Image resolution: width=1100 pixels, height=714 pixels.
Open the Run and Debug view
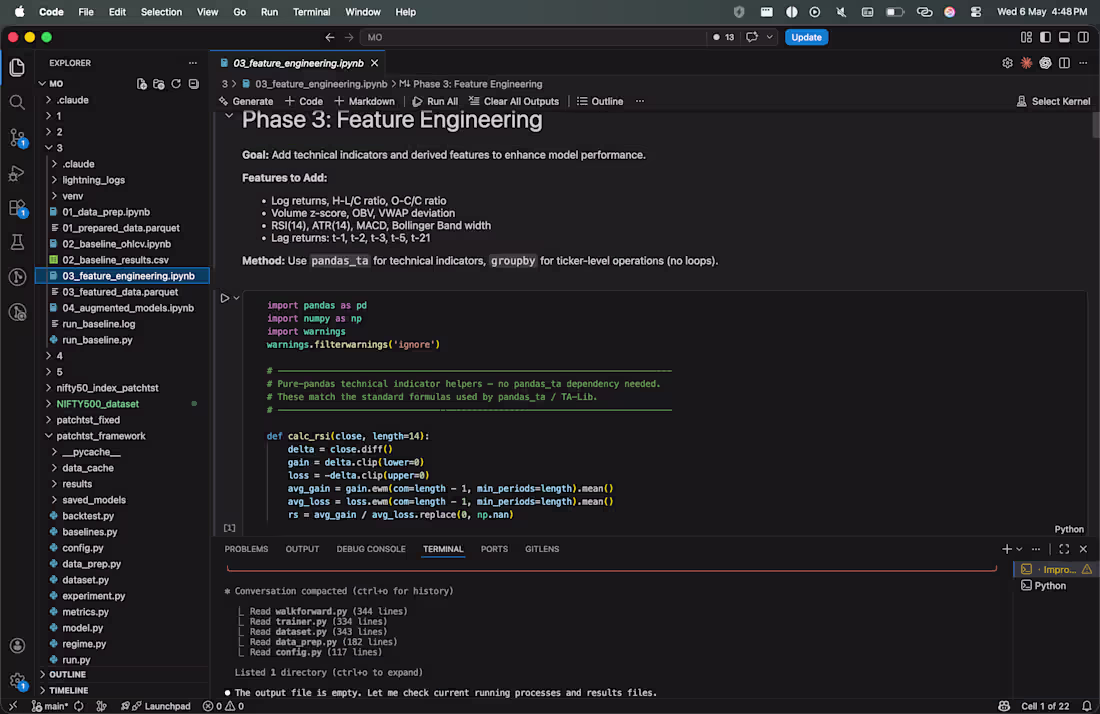coord(17,173)
